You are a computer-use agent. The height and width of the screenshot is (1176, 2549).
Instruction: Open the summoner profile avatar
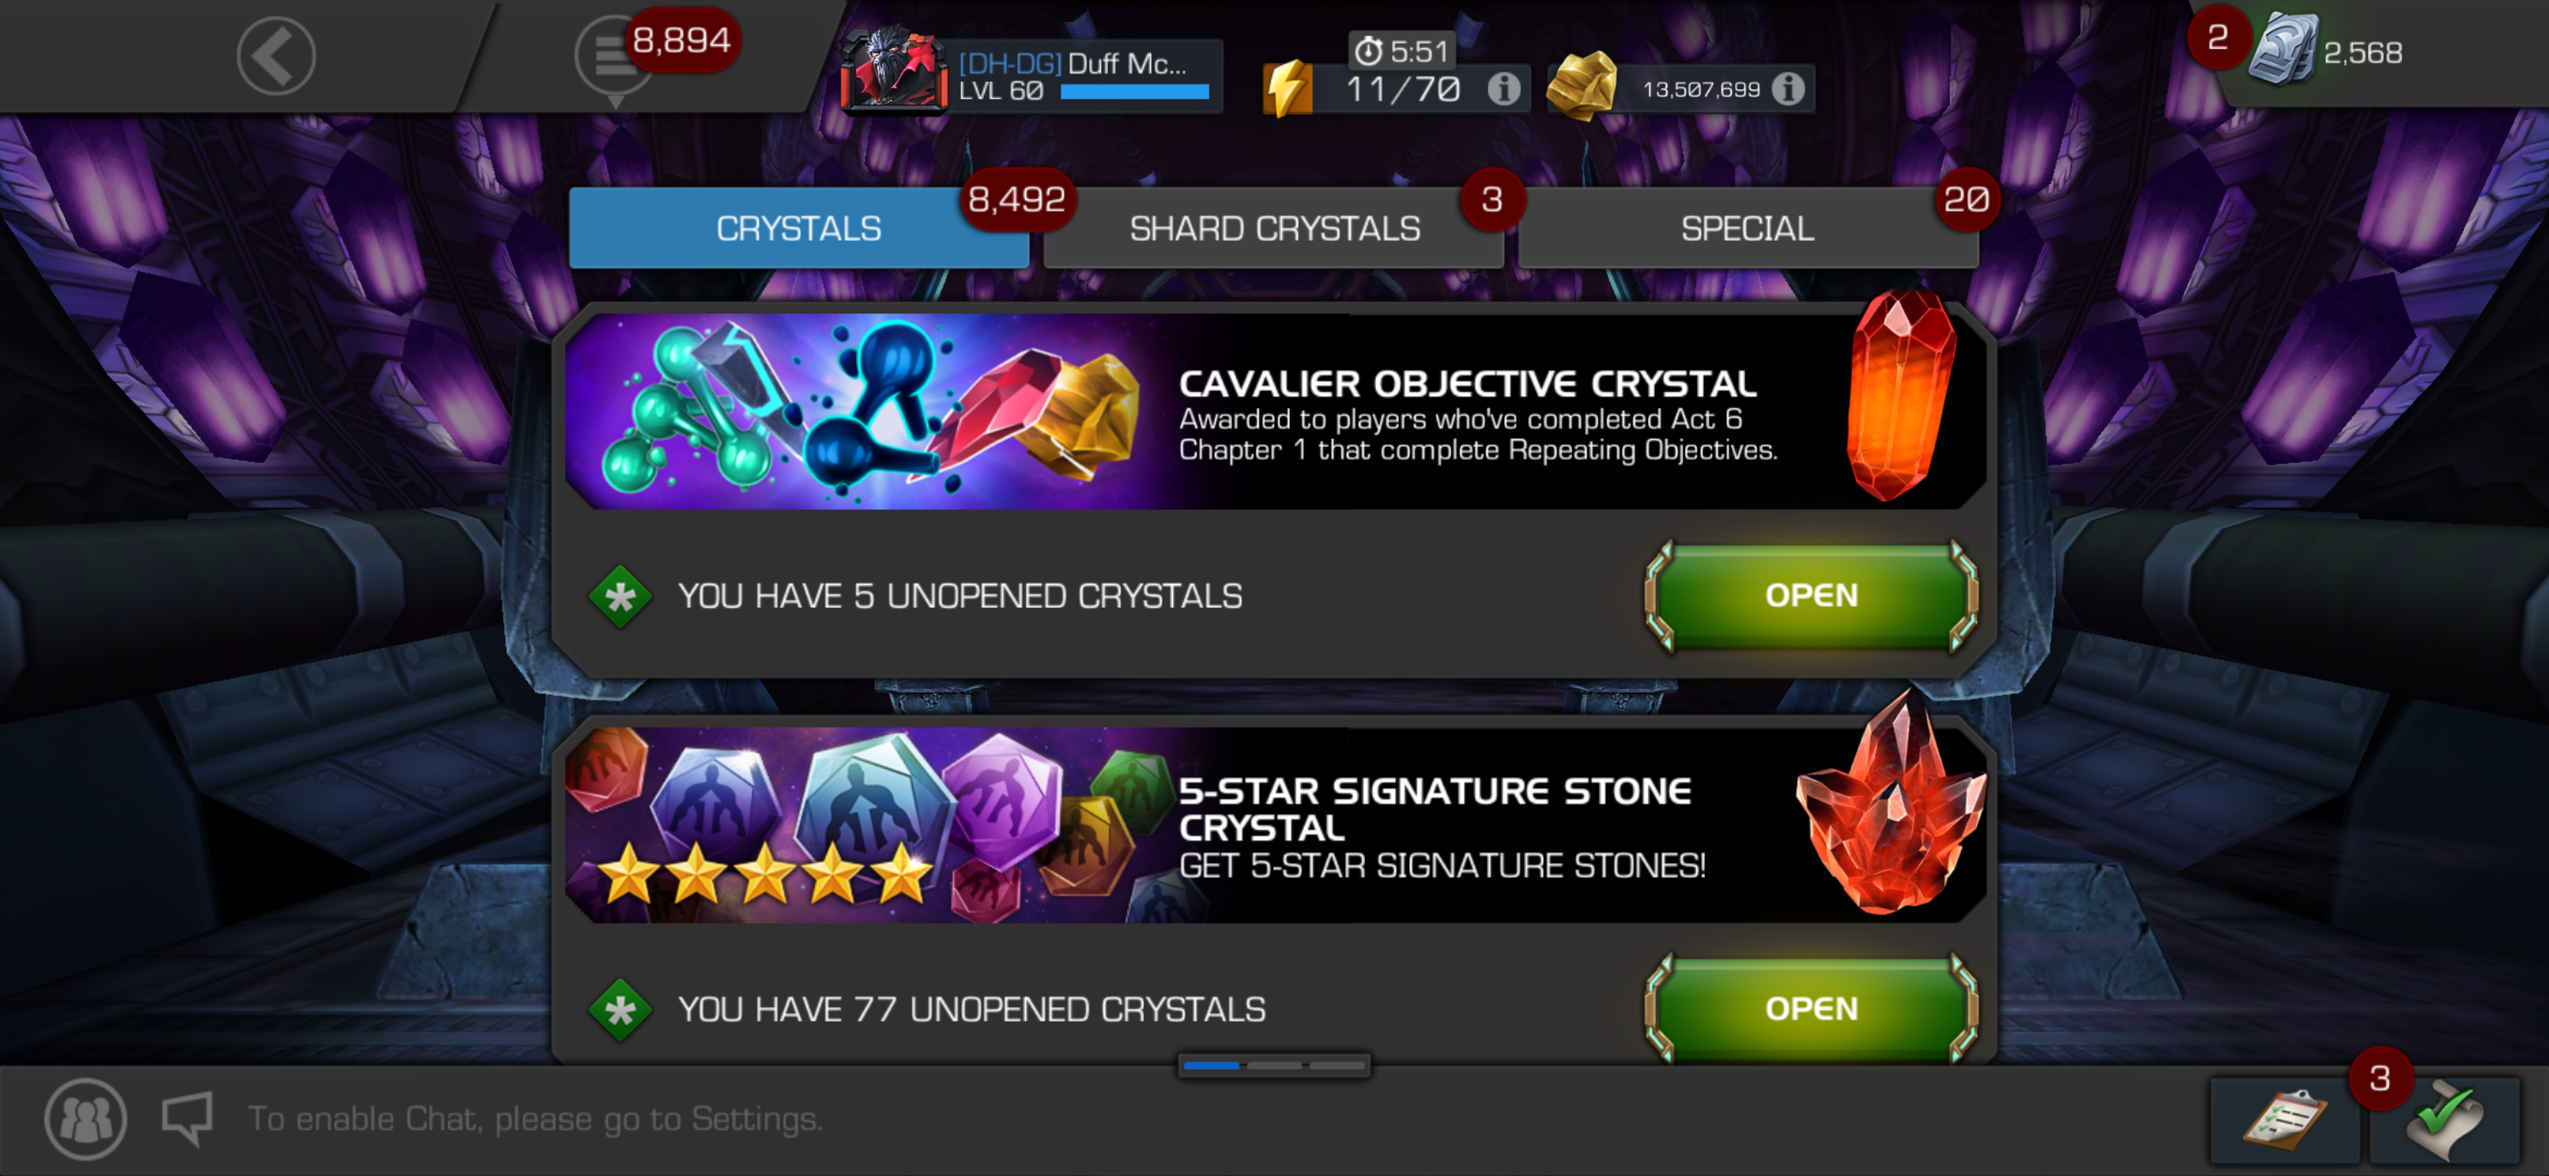pos(895,68)
